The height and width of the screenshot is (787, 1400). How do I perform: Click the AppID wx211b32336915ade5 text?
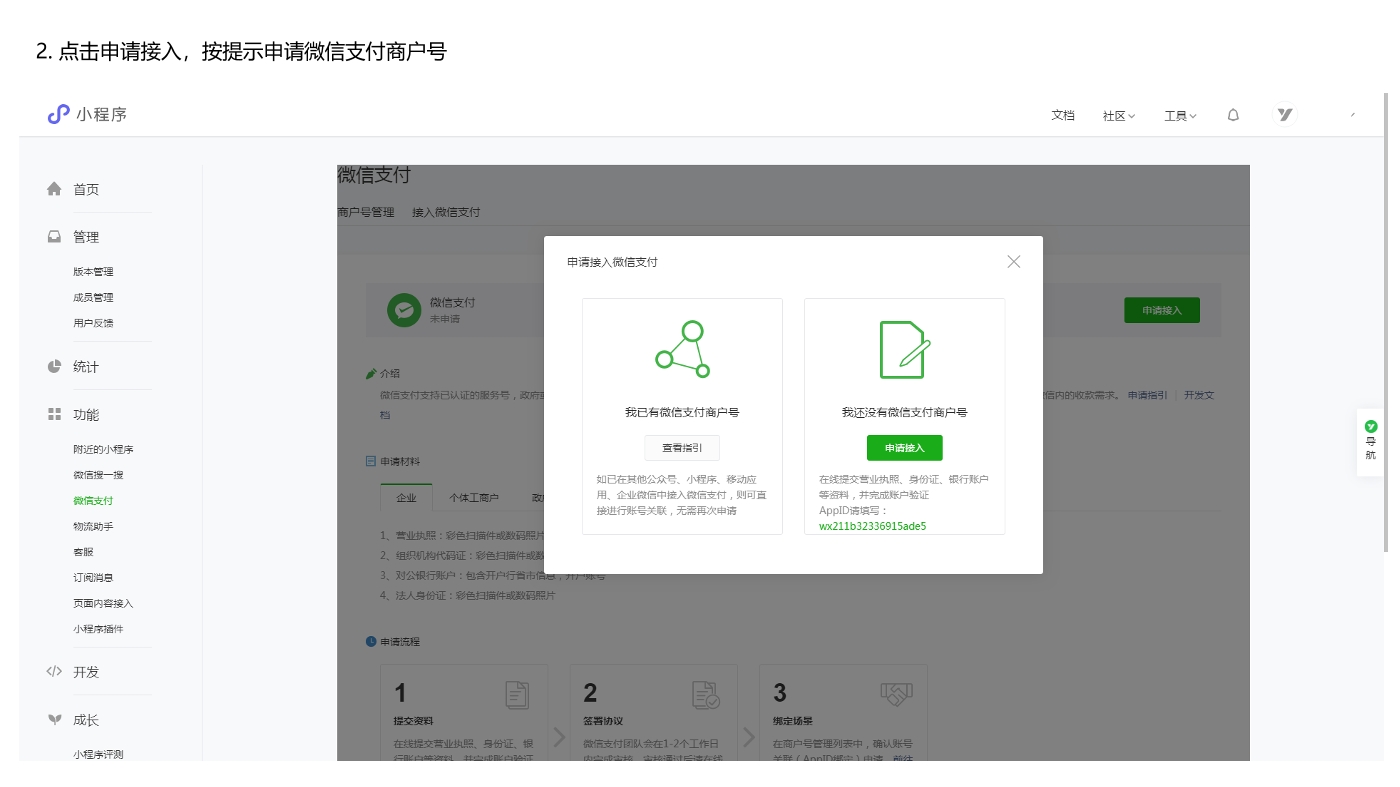click(x=872, y=526)
